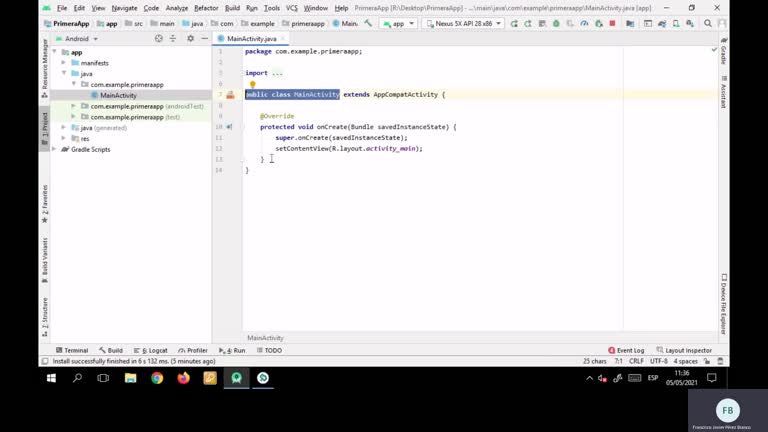Click CRLF line separator in status bar
This screenshot has width=768, height=432.
coord(636,361)
